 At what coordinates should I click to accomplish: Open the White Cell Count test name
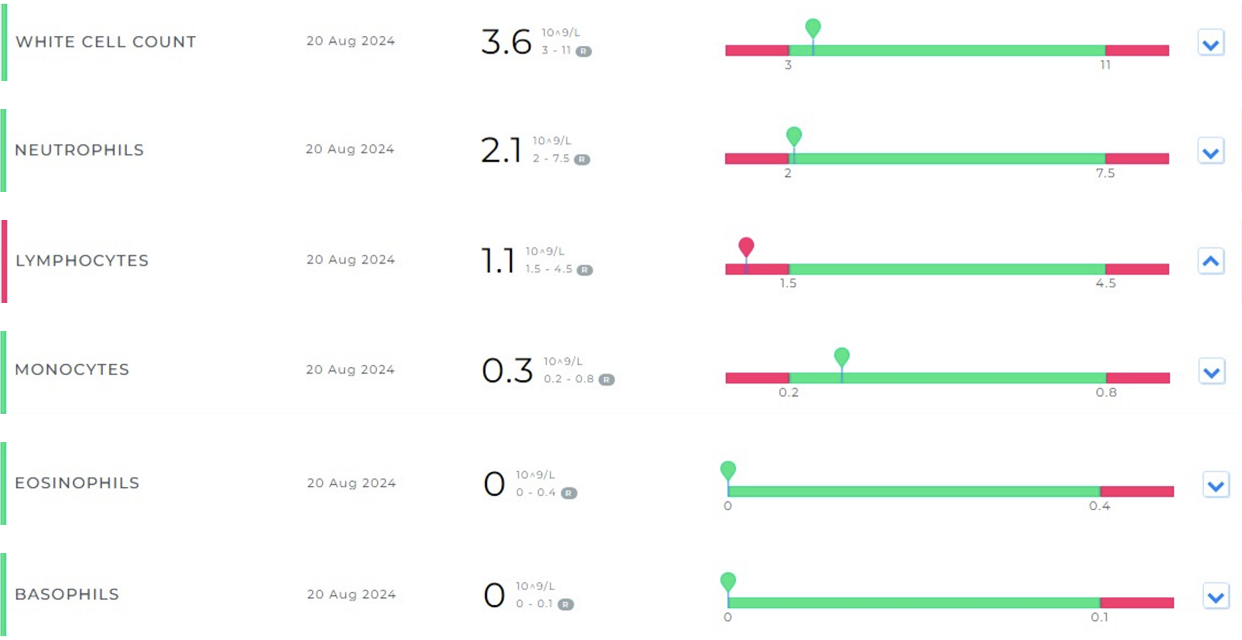(106, 42)
